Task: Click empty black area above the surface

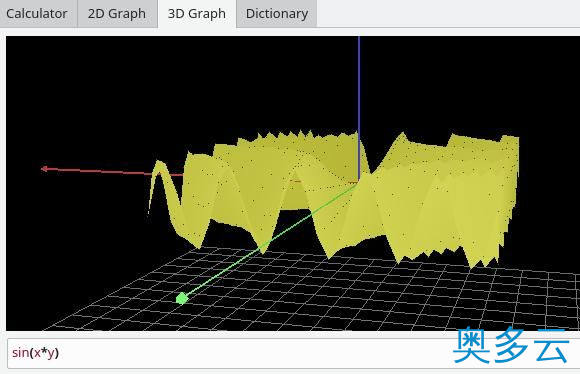Action: click(185, 81)
